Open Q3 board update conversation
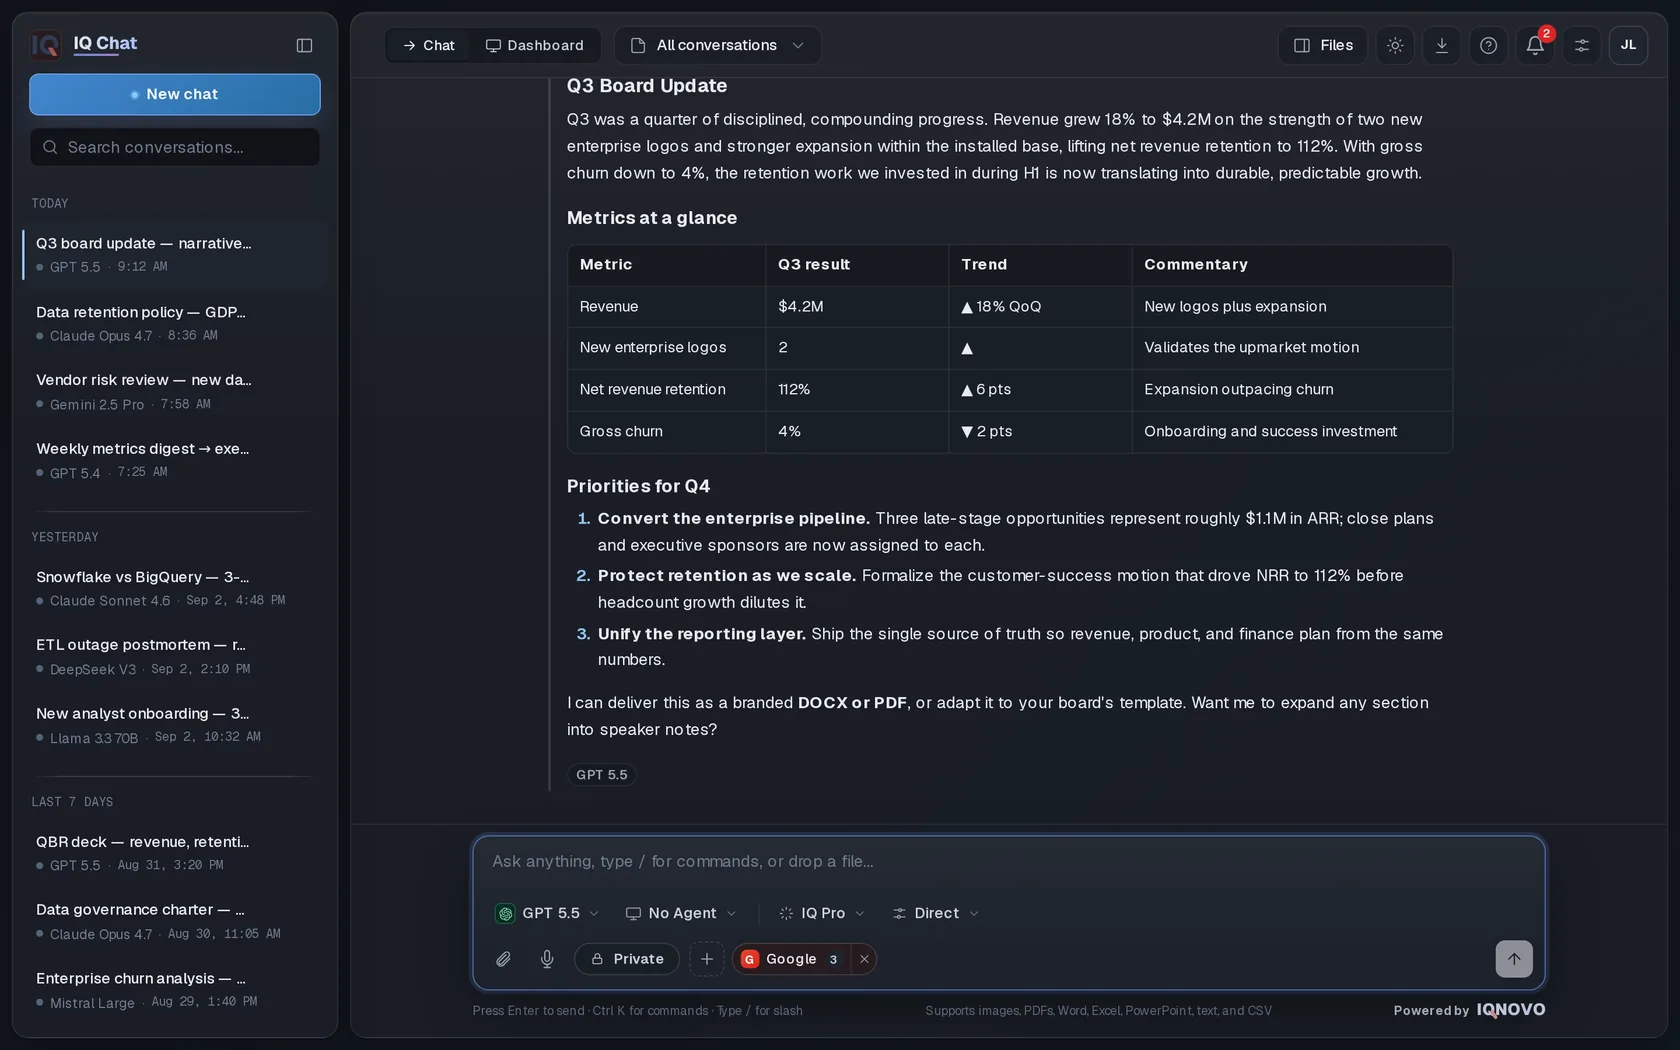 coord(175,254)
